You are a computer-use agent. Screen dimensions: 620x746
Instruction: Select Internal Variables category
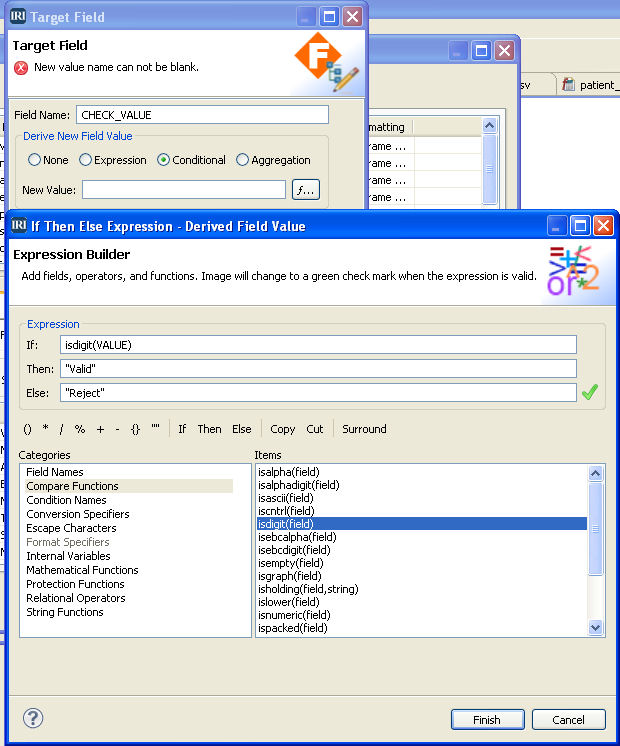(x=68, y=556)
